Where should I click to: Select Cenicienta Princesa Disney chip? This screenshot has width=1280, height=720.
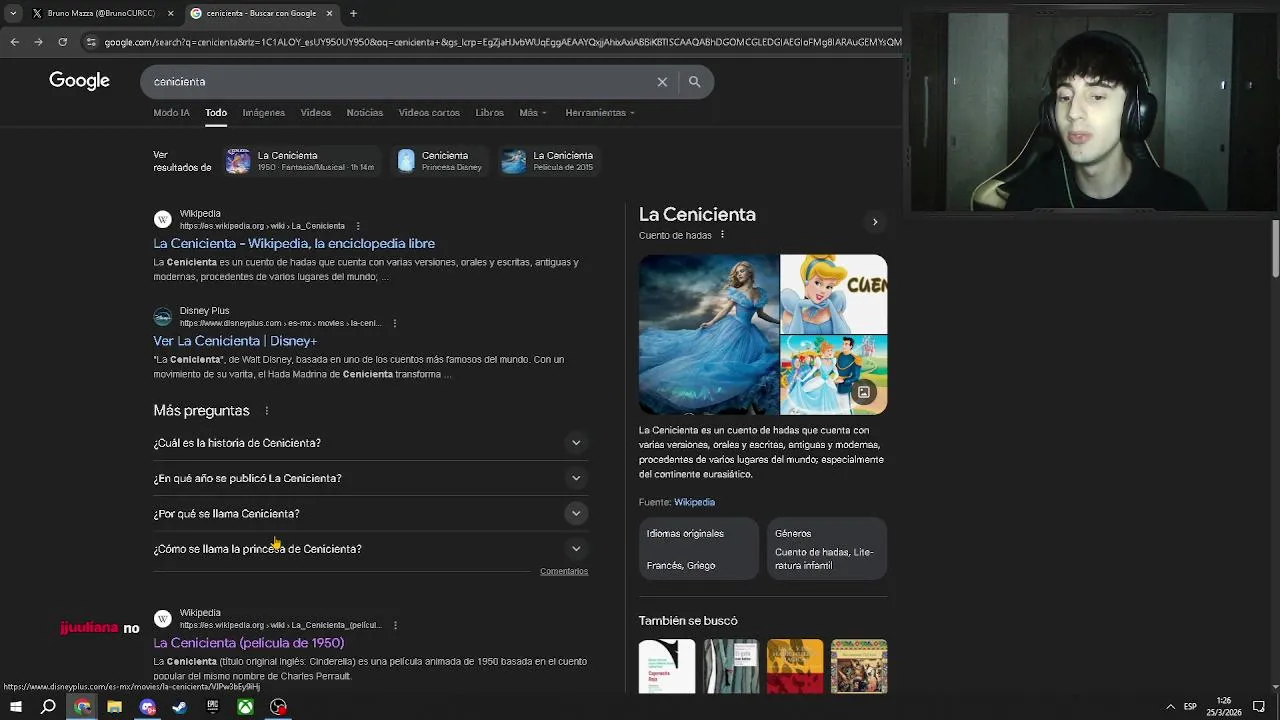click(x=441, y=161)
